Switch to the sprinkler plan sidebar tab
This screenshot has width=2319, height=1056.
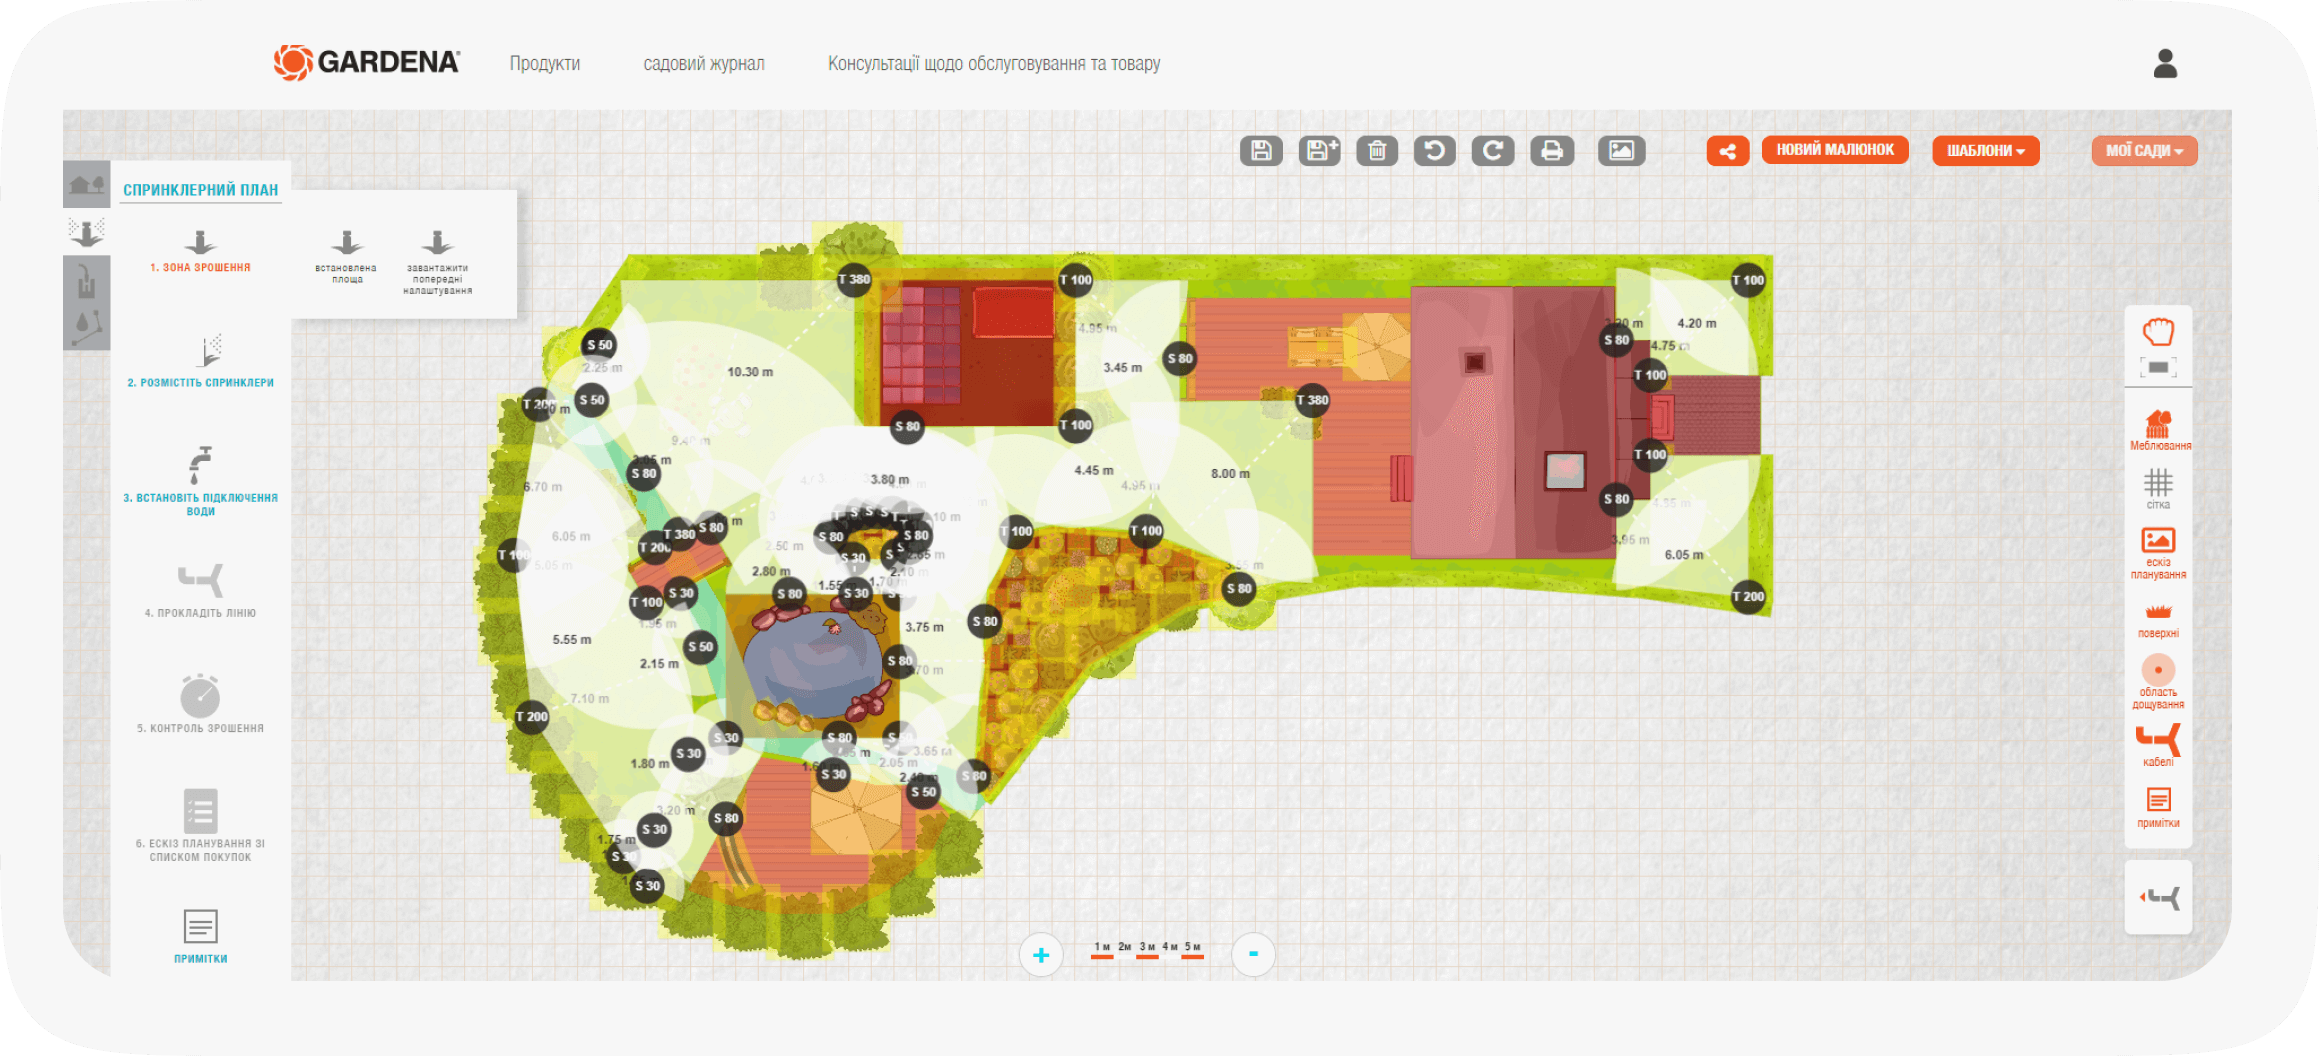(86, 232)
